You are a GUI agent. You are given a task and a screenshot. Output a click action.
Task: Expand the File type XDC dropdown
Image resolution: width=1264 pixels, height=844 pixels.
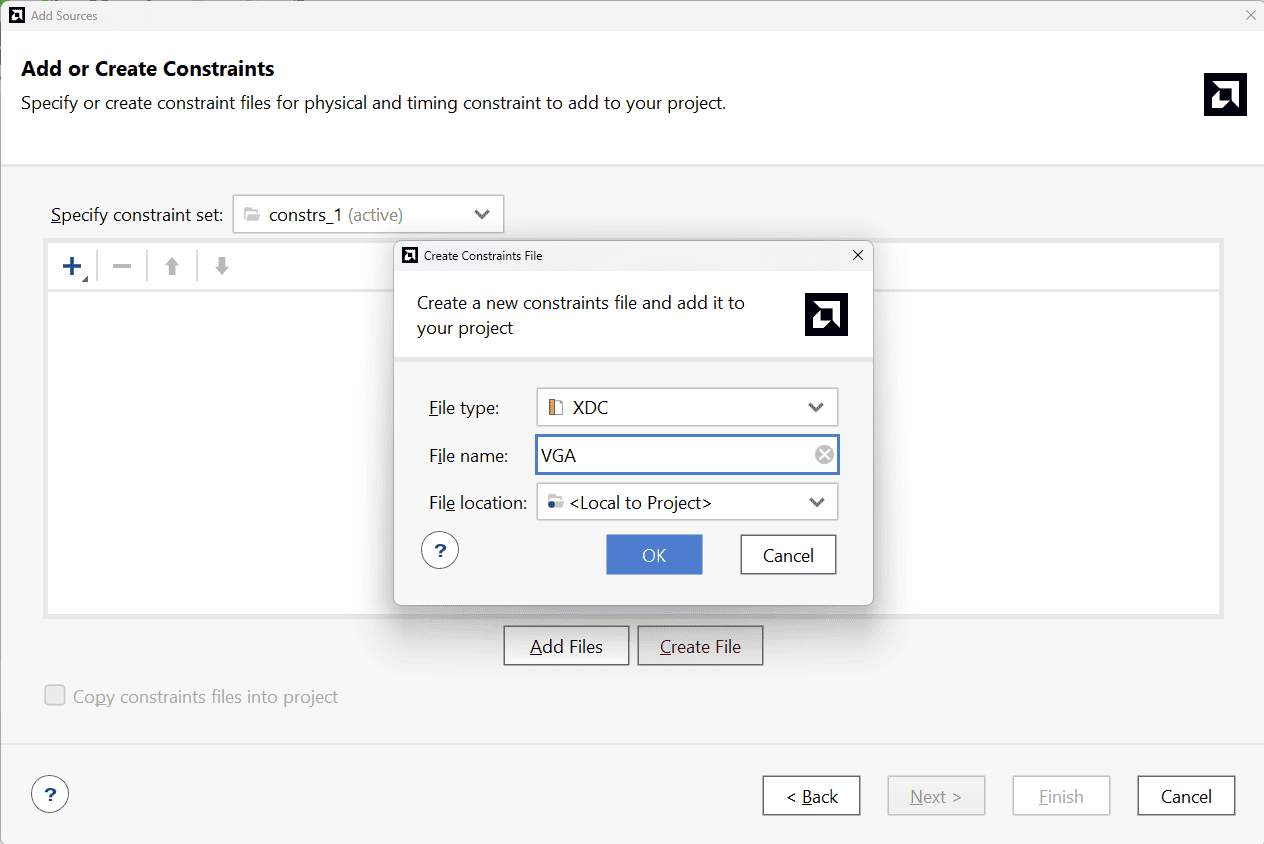click(x=687, y=407)
